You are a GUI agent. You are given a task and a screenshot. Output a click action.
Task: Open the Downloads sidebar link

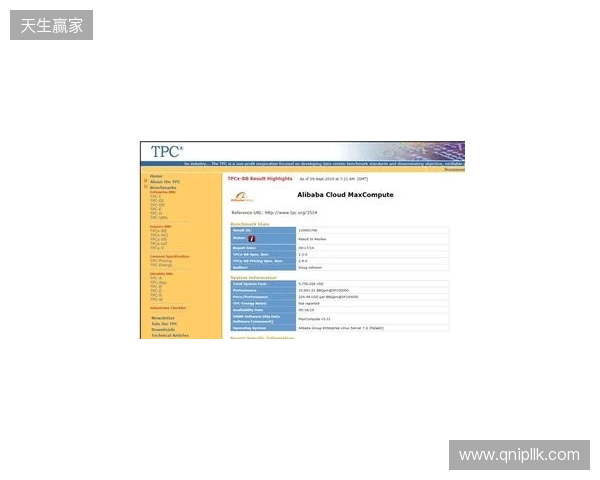pos(163,330)
